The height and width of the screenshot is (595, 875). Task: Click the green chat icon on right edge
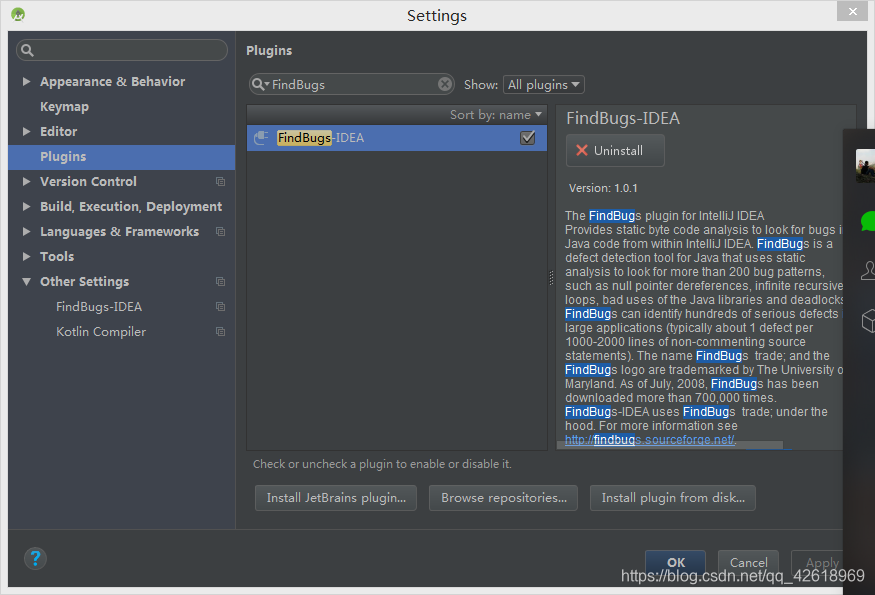[x=868, y=221]
